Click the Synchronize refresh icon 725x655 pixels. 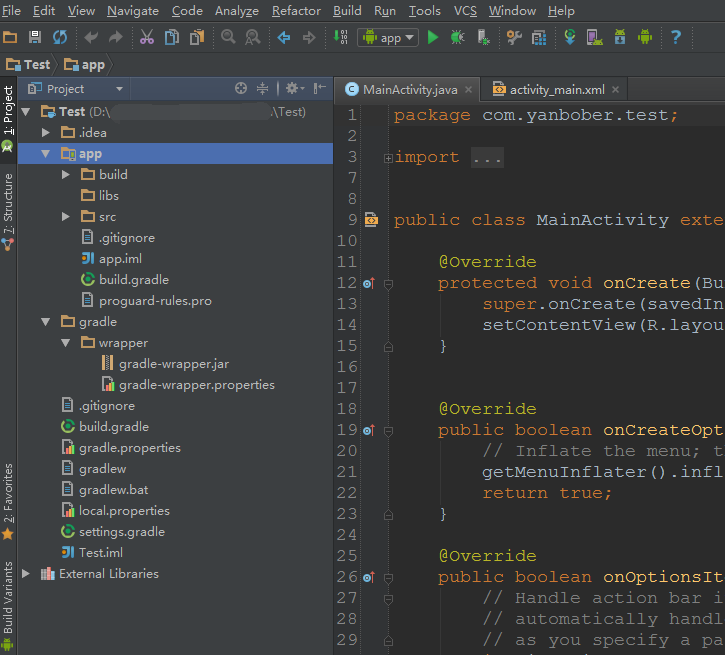pos(60,37)
